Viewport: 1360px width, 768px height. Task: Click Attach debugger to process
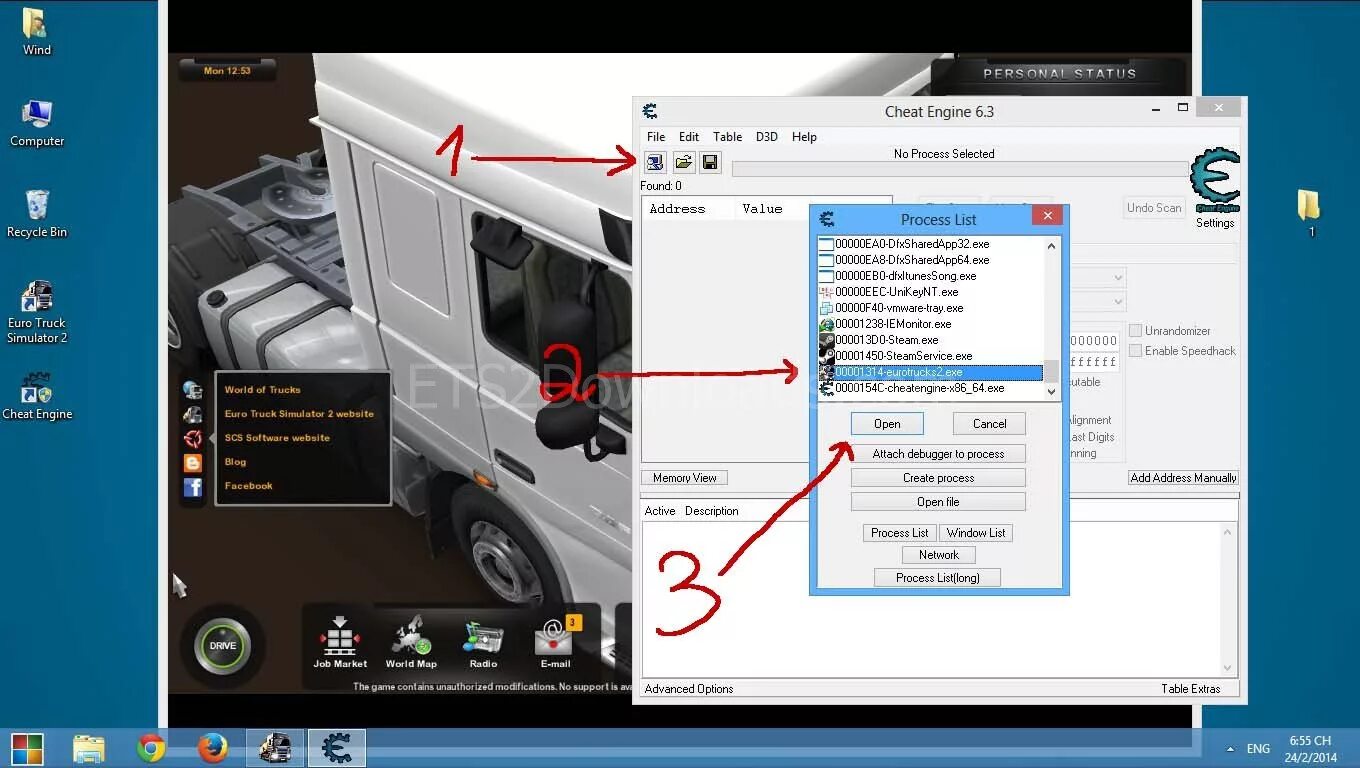[938, 453]
